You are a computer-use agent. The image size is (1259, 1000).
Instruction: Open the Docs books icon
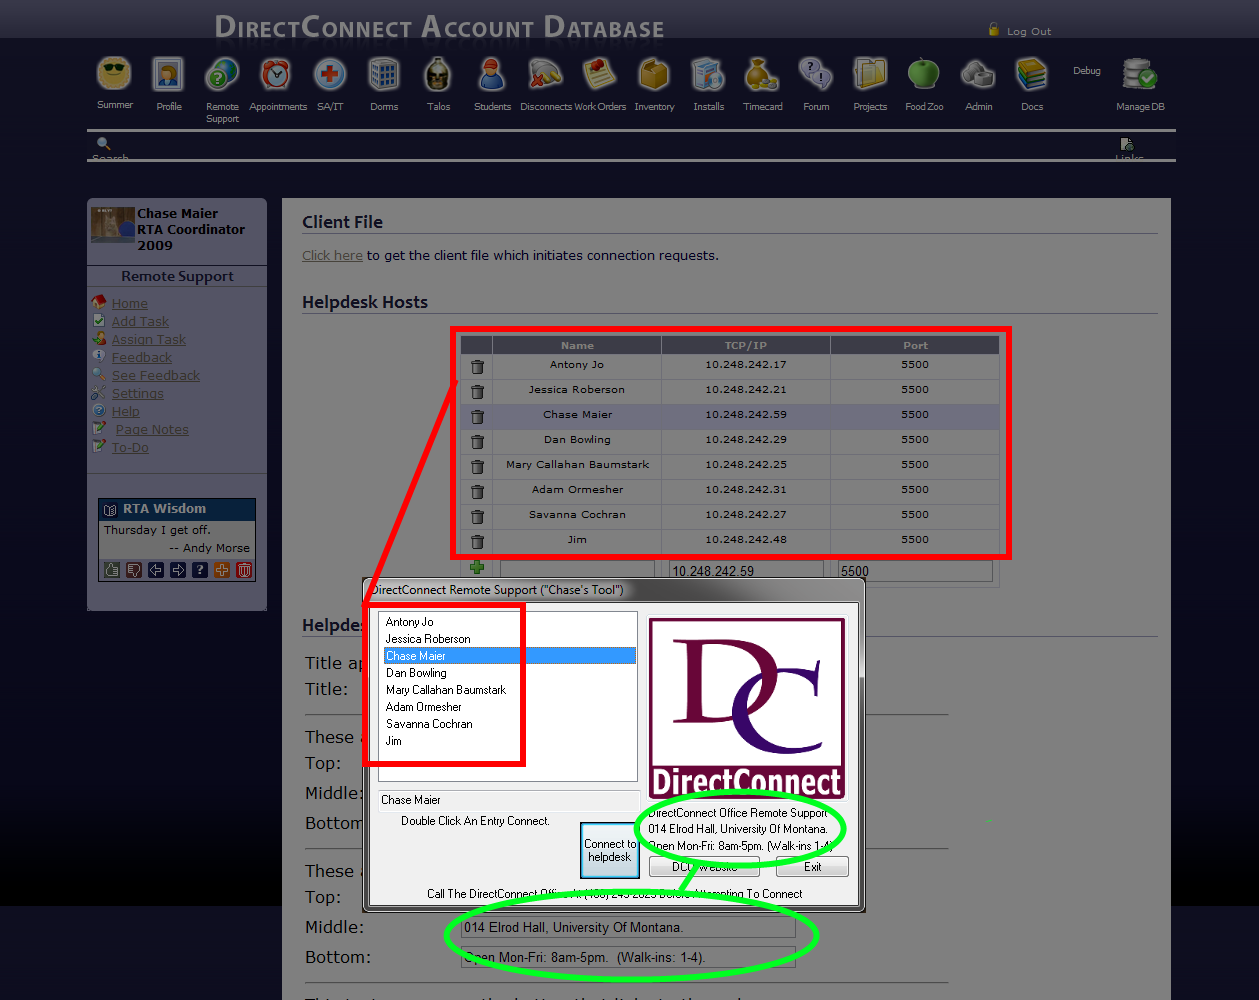tap(1032, 75)
